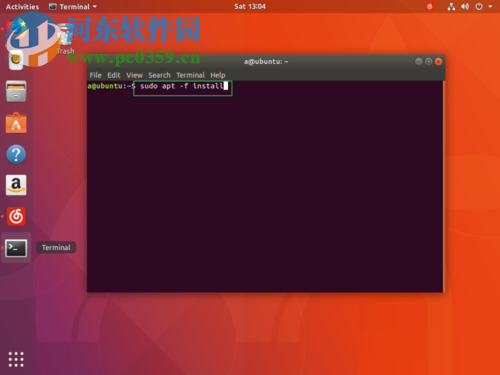Expand the system menu arrow at top right
Image resolution: width=500 pixels, height=375 pixels.
(x=490, y=6)
